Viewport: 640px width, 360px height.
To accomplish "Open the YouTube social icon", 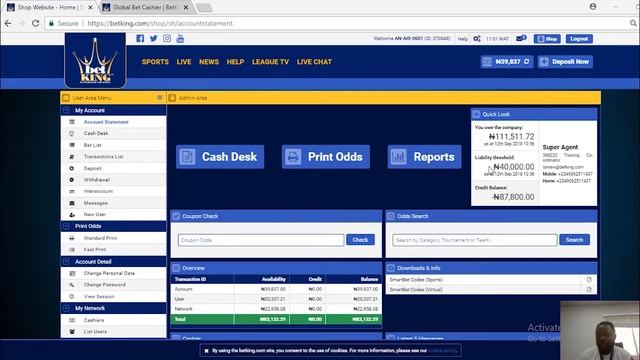I will click(x=180, y=38).
